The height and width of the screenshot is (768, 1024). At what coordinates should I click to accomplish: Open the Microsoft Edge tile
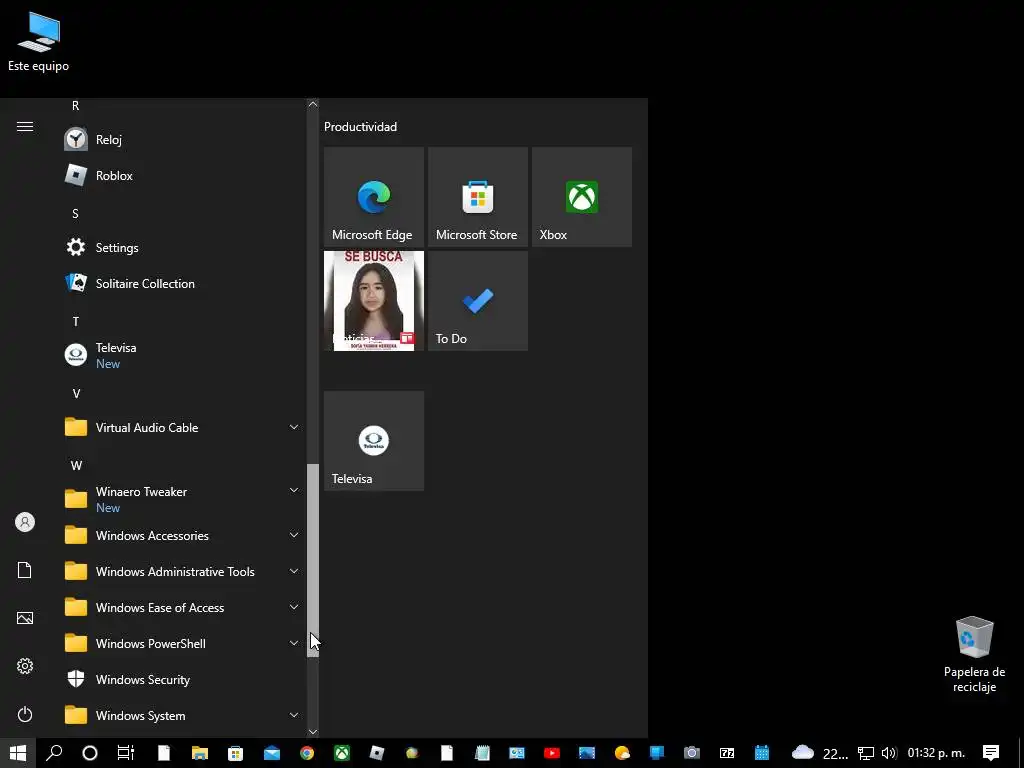tap(374, 197)
